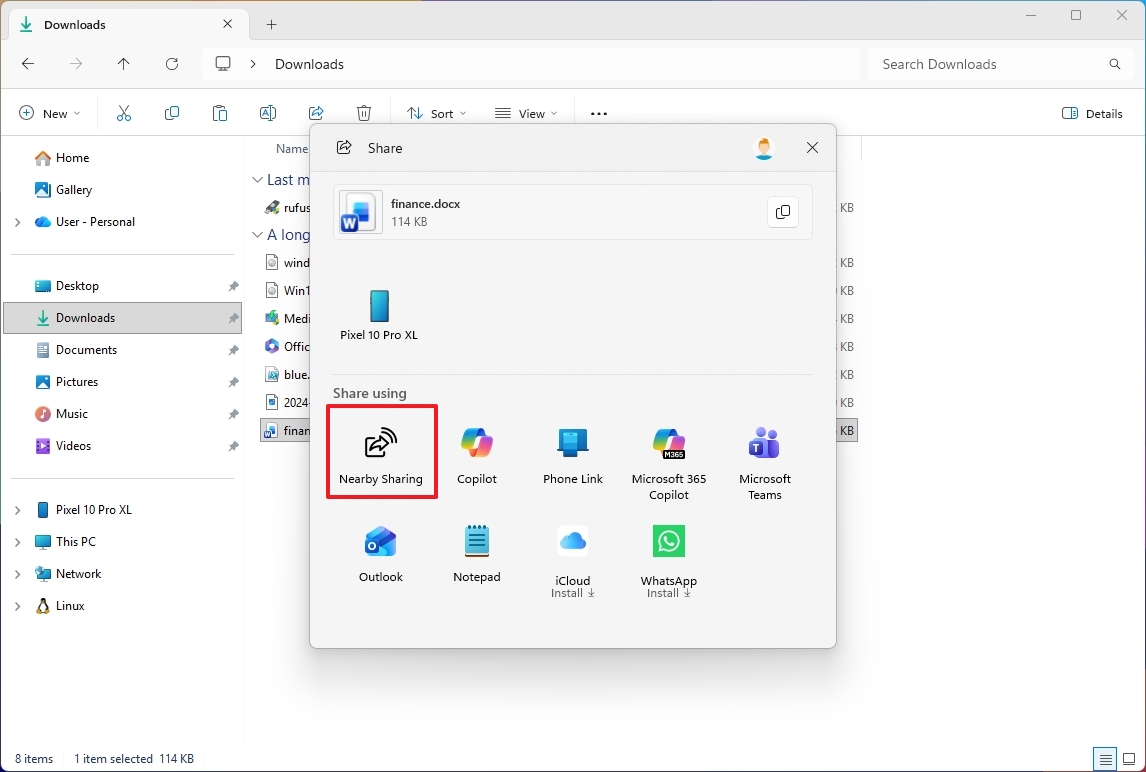Send the file to Pixel 10 Pro XL
The image size is (1146, 772).
pos(379,313)
